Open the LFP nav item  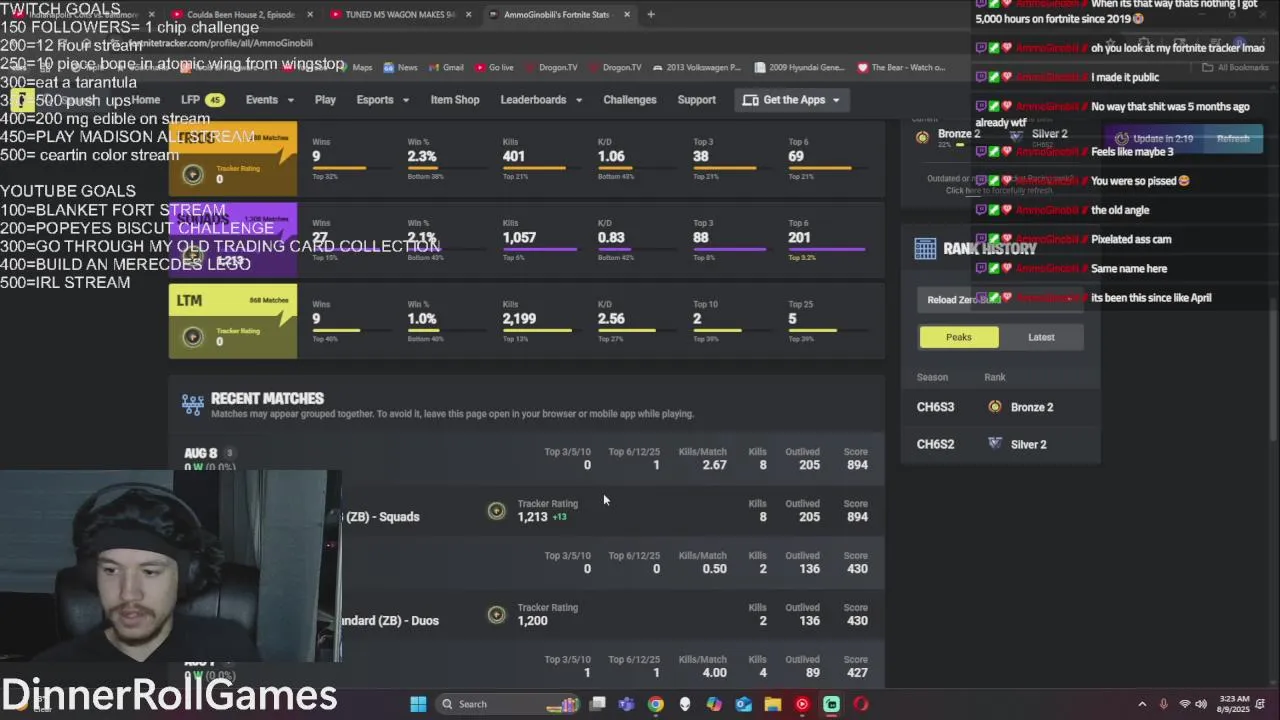(x=201, y=100)
